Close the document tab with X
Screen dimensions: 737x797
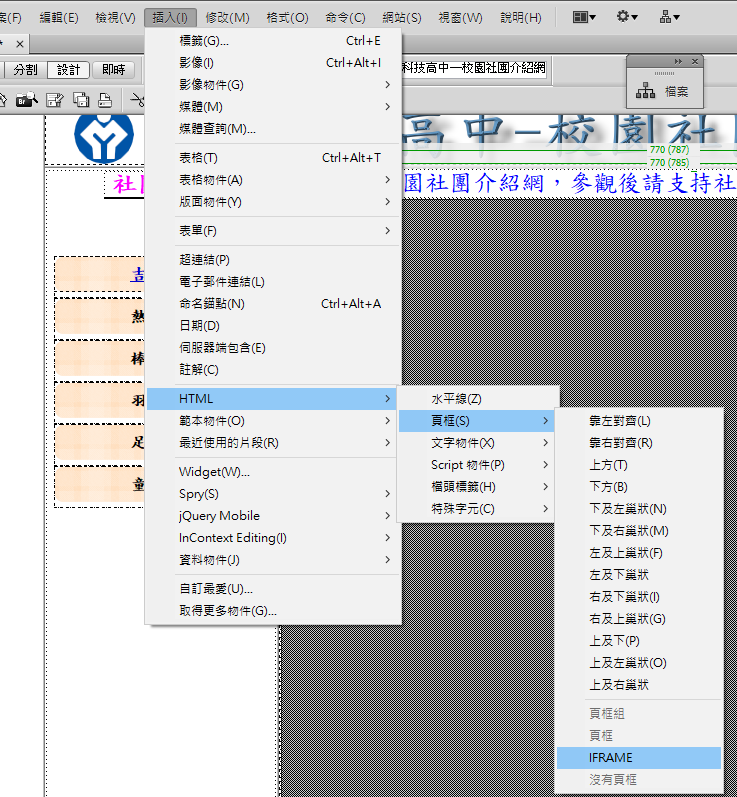(x=21, y=44)
